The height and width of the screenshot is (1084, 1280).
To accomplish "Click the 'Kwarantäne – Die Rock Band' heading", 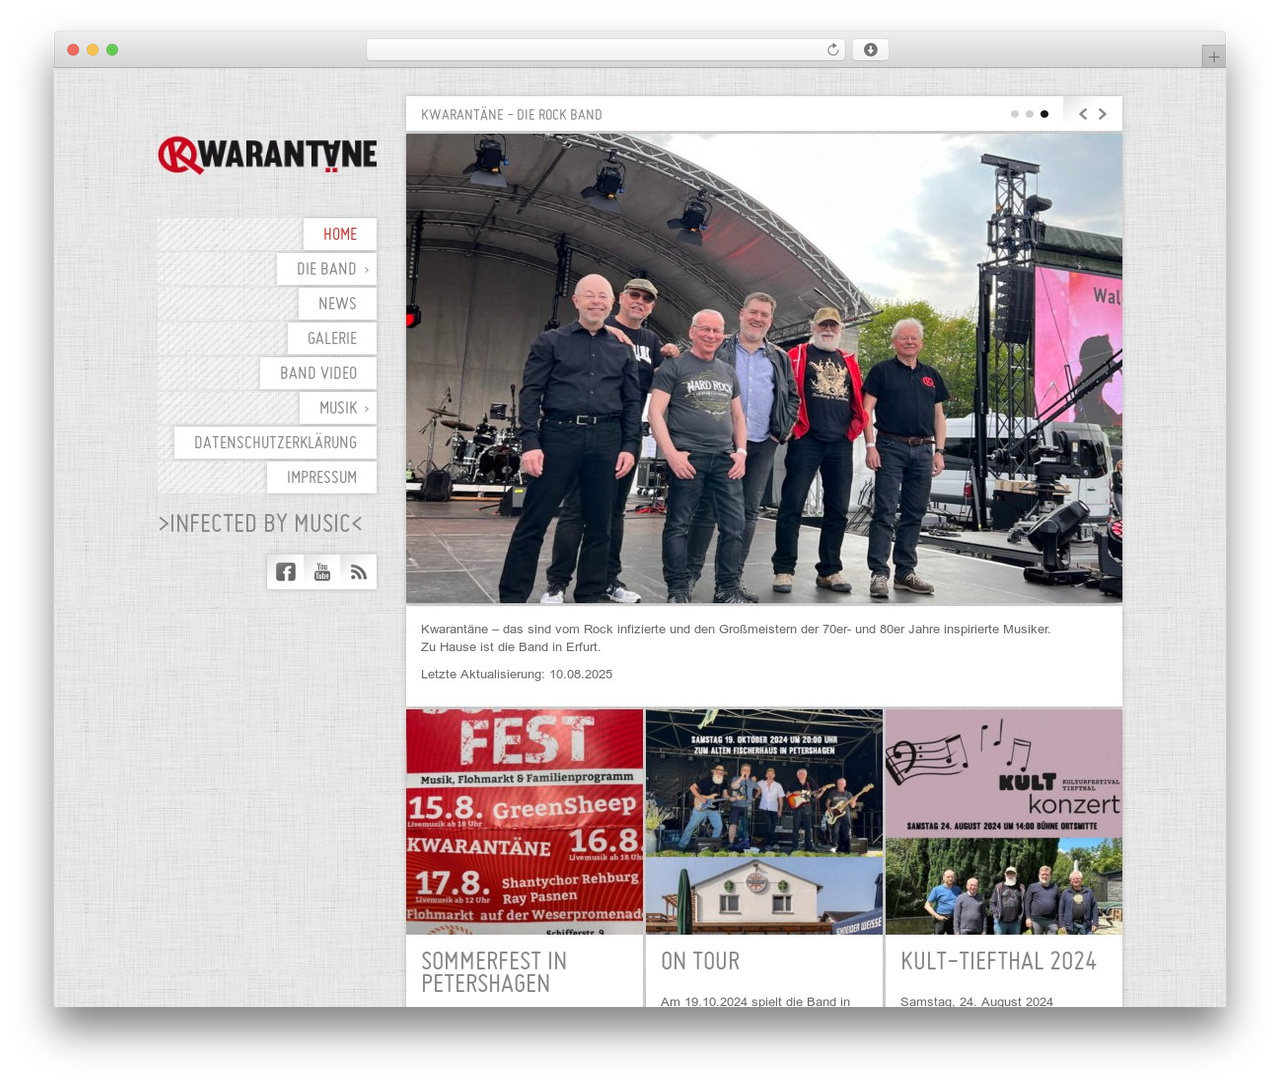I will 512,115.
